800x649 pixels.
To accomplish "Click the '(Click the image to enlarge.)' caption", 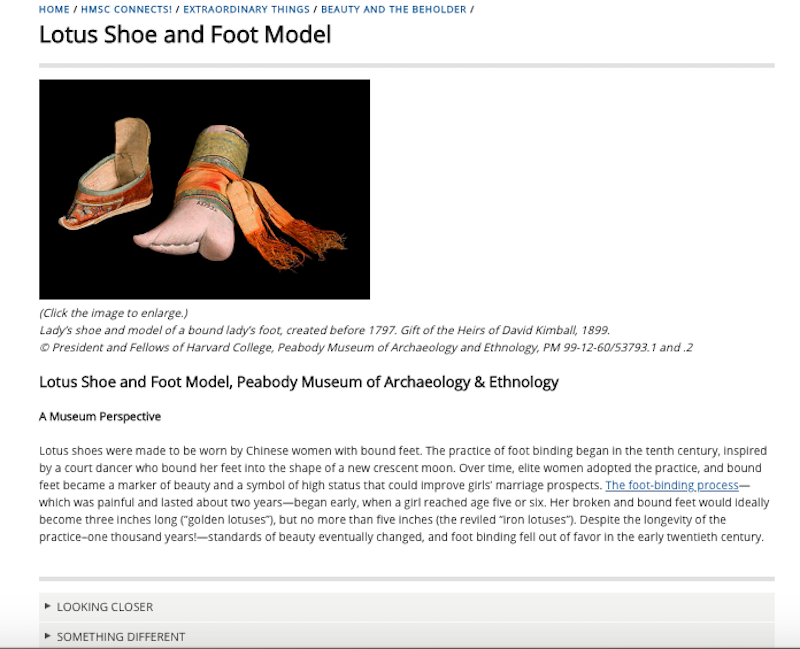I will coord(113,313).
